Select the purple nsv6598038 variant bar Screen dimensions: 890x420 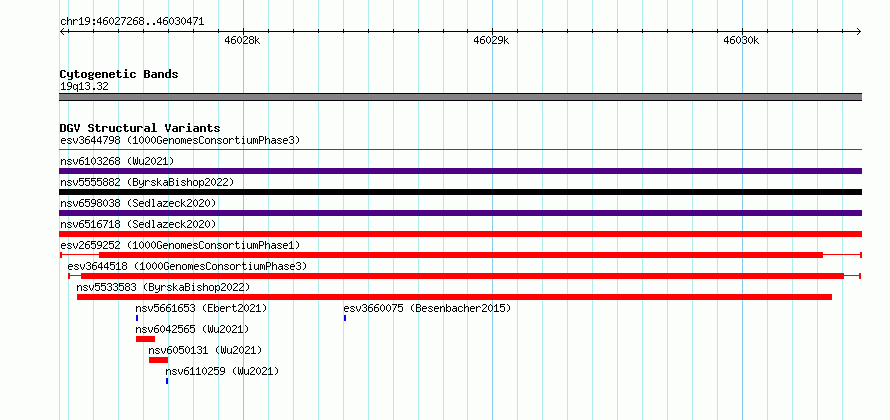point(460,213)
